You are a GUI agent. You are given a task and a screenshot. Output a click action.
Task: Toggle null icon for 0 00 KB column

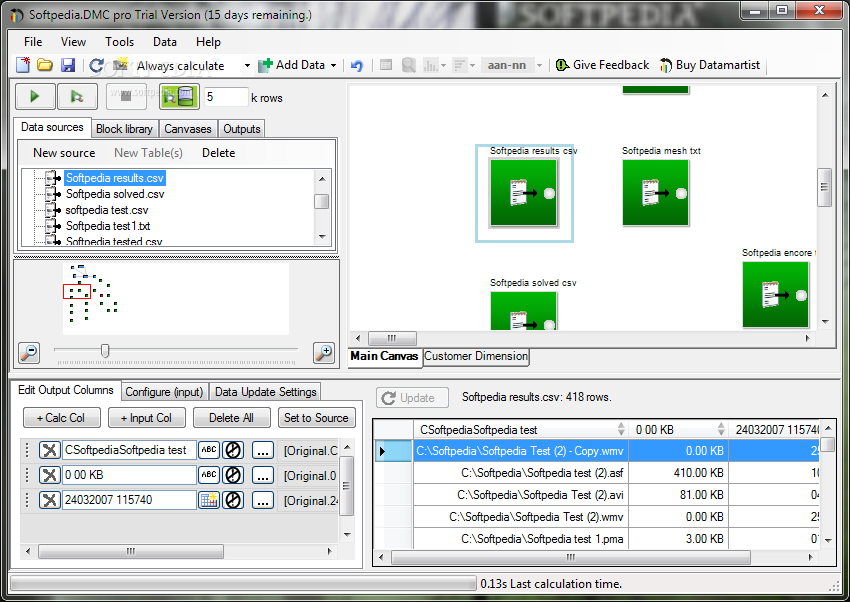[x=233, y=475]
